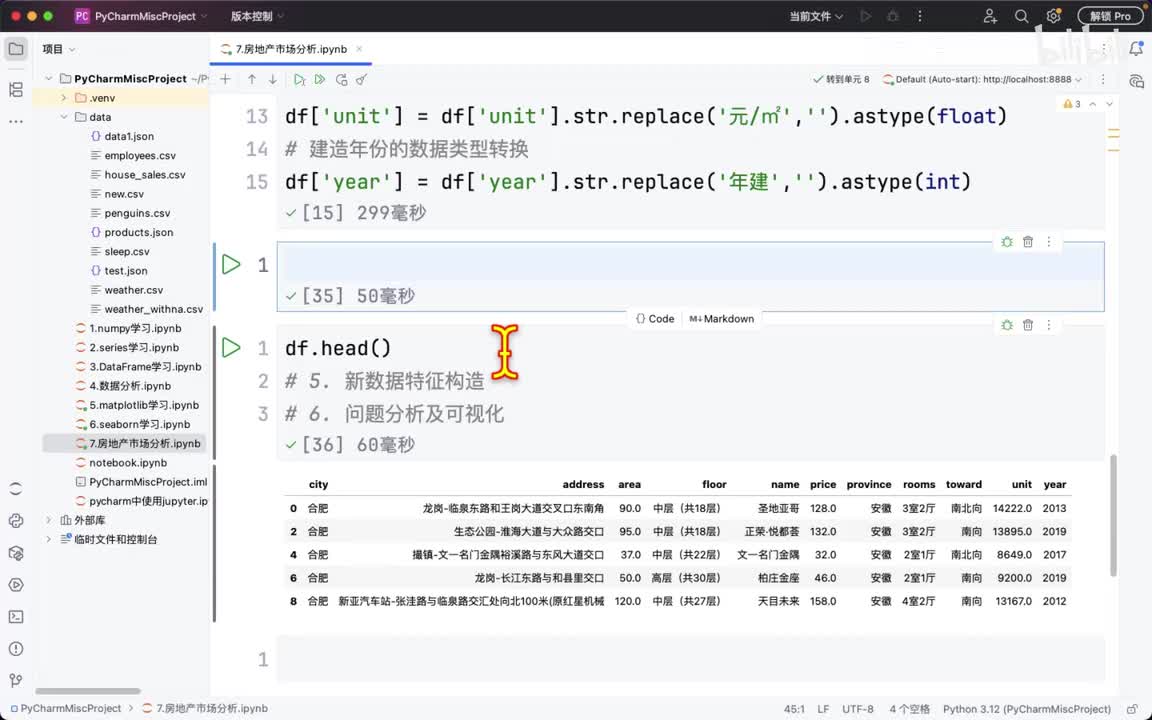Open 6.seaborn学习.ipynb in project tree
The width and height of the screenshot is (1152, 720).
(x=140, y=424)
